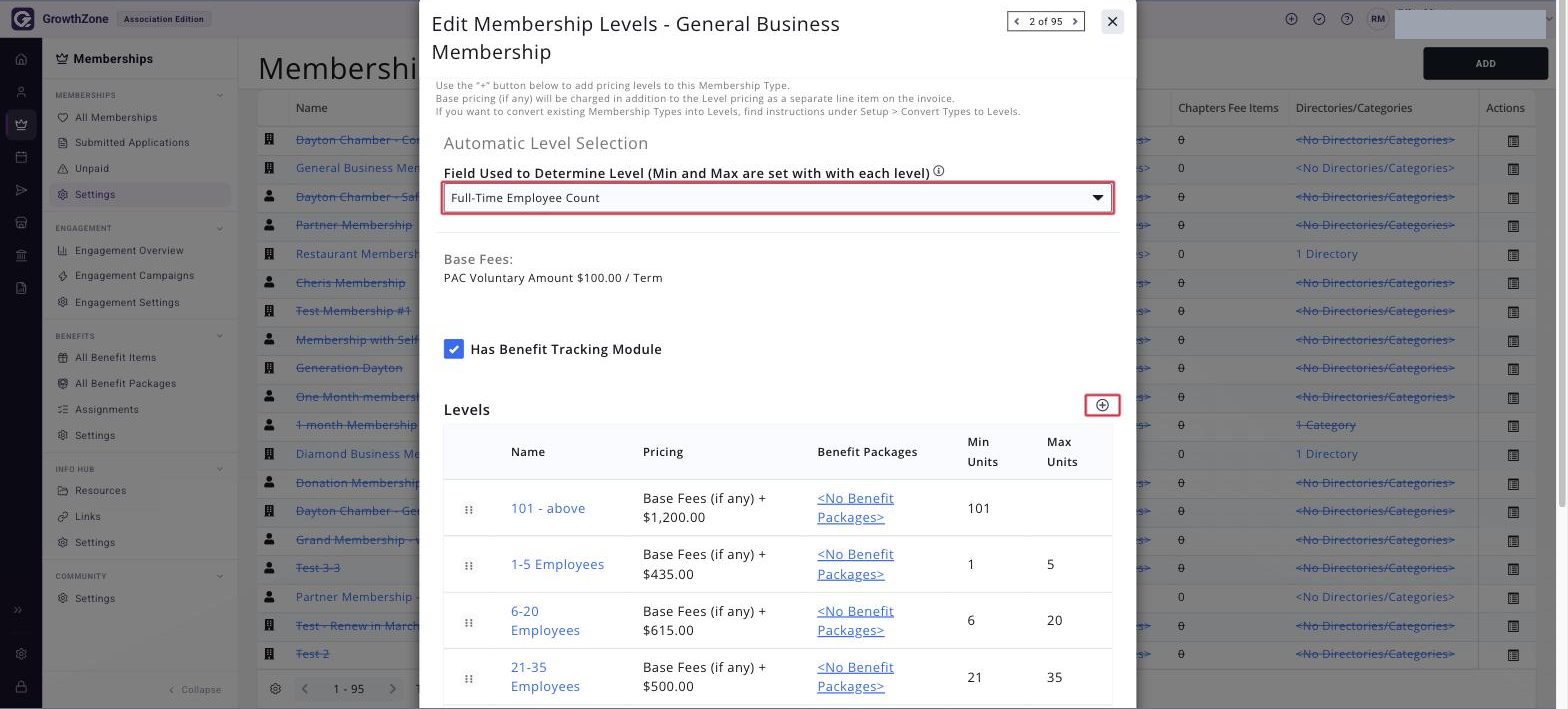
Task: Close the Edit Membership Levels dialog
Action: coord(1112,21)
